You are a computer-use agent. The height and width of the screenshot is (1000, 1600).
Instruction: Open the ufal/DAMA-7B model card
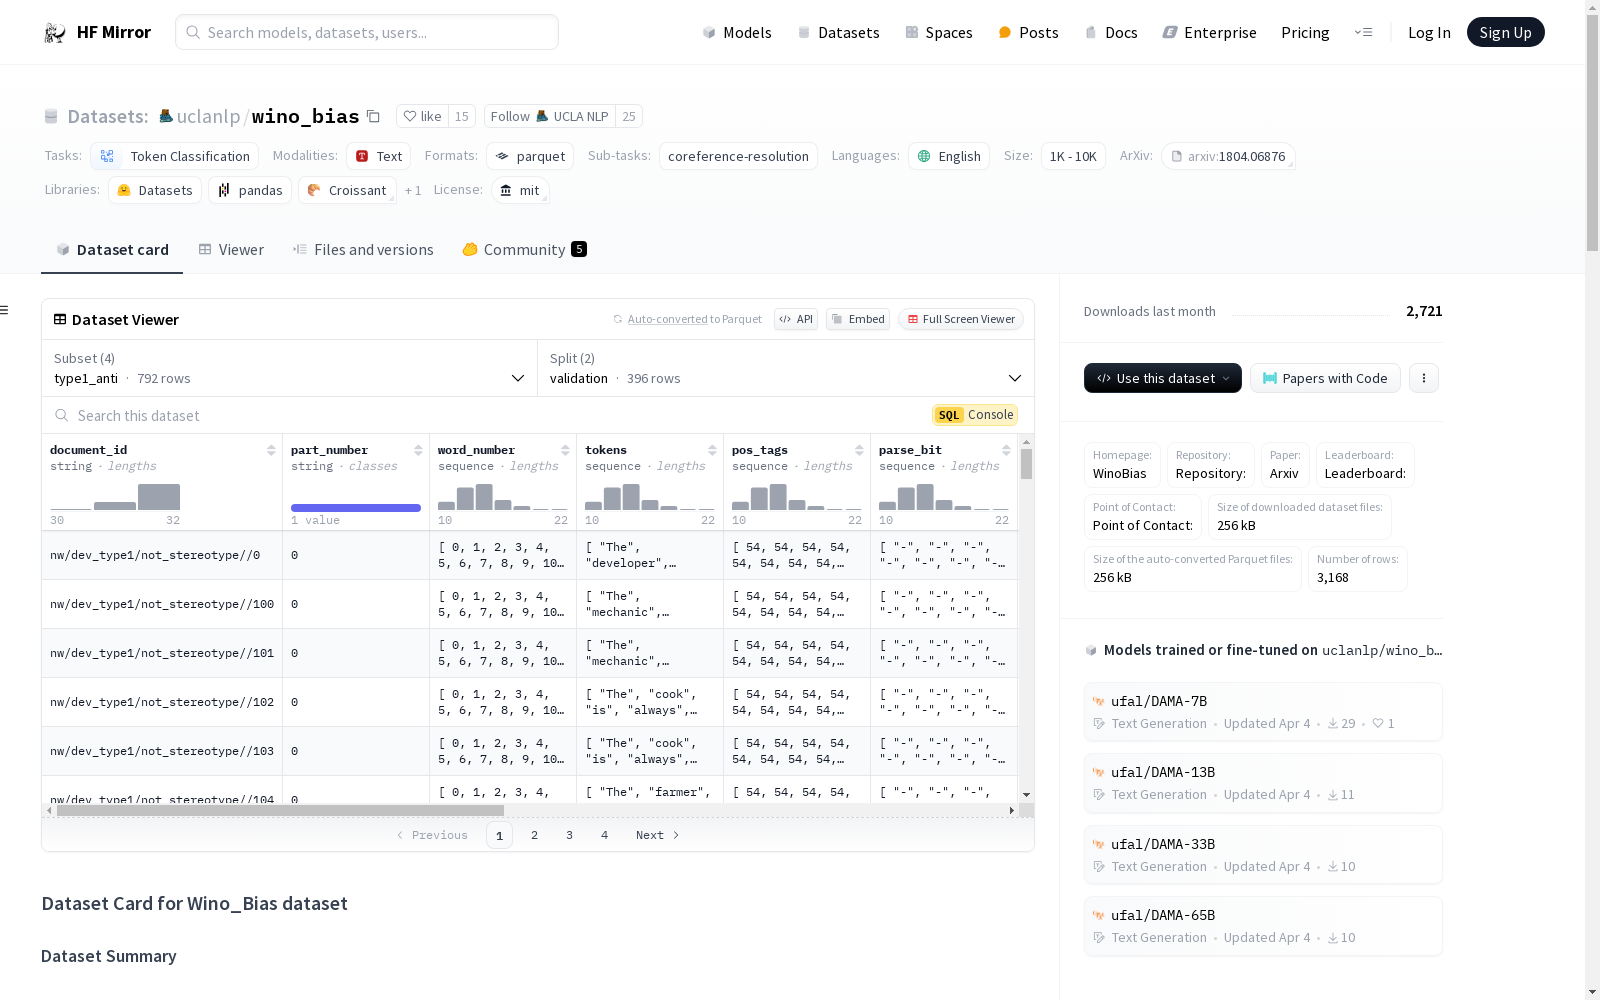point(1263,712)
